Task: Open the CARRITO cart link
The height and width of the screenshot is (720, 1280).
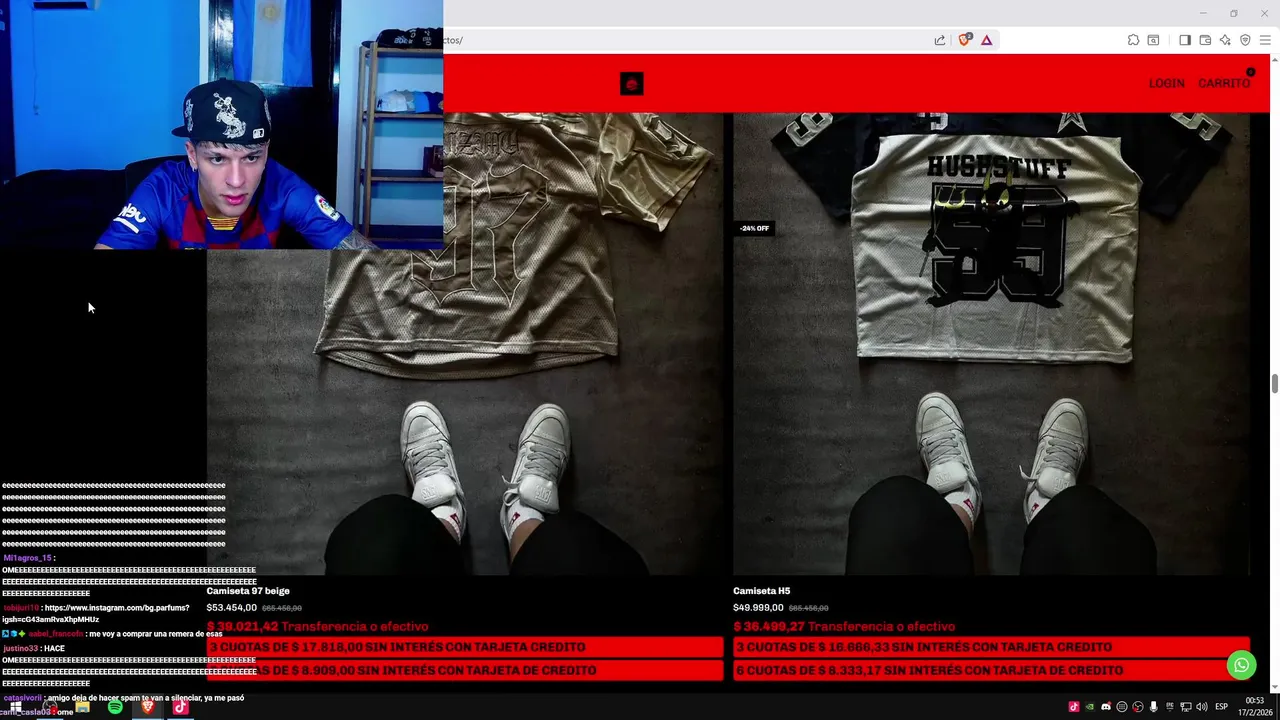Action: tap(1224, 83)
